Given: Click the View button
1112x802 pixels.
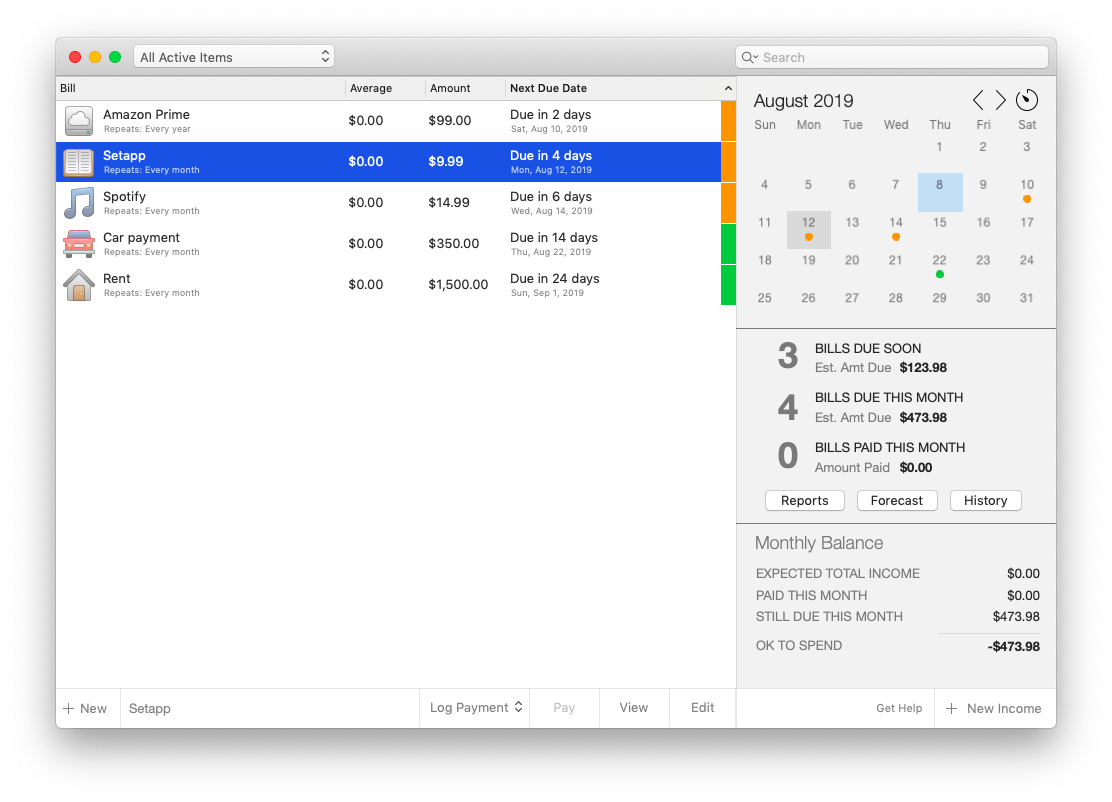Looking at the screenshot, I should (634, 708).
